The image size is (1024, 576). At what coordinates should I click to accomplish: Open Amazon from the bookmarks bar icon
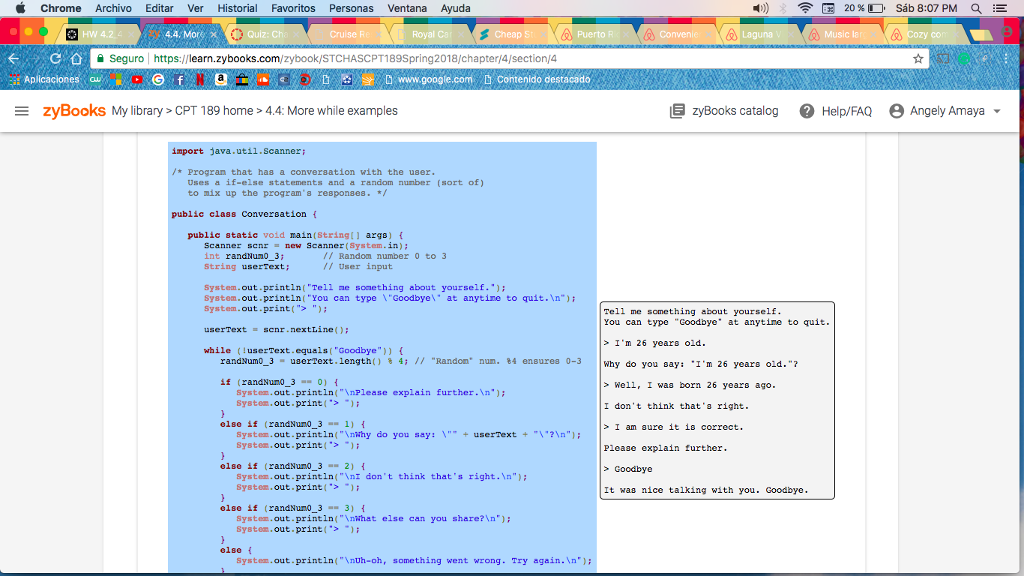221,81
